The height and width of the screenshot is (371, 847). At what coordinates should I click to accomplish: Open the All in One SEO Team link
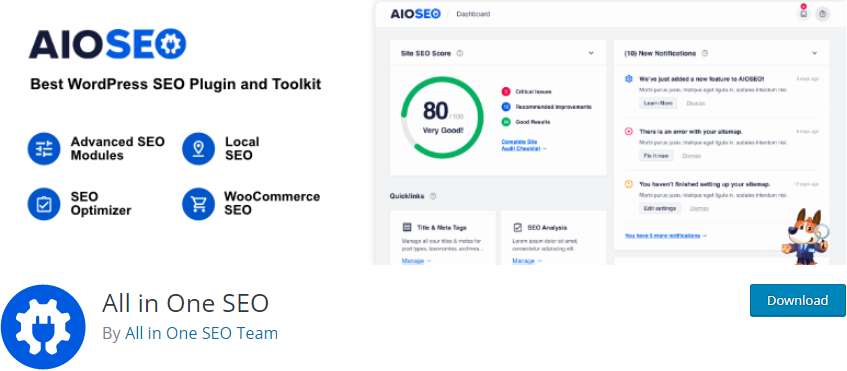coord(201,333)
